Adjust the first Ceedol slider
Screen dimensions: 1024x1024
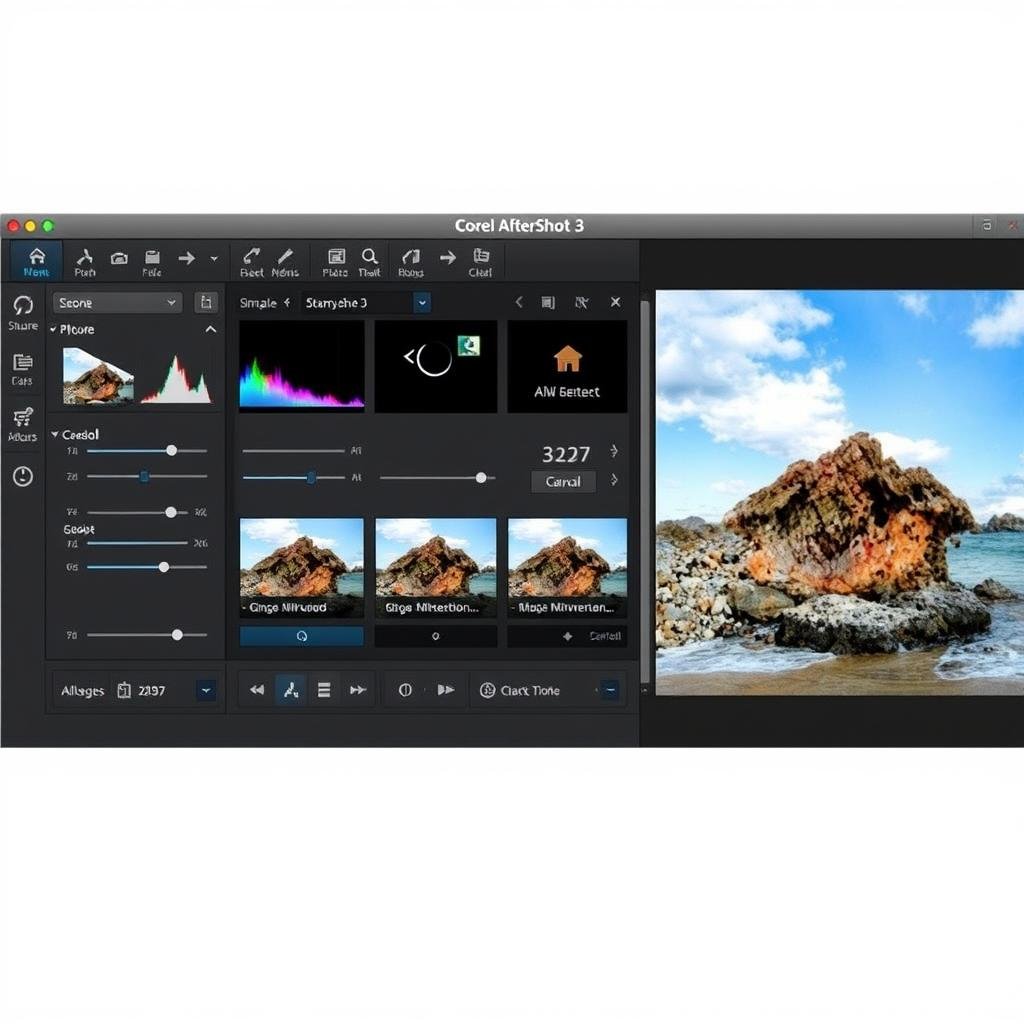click(x=171, y=451)
